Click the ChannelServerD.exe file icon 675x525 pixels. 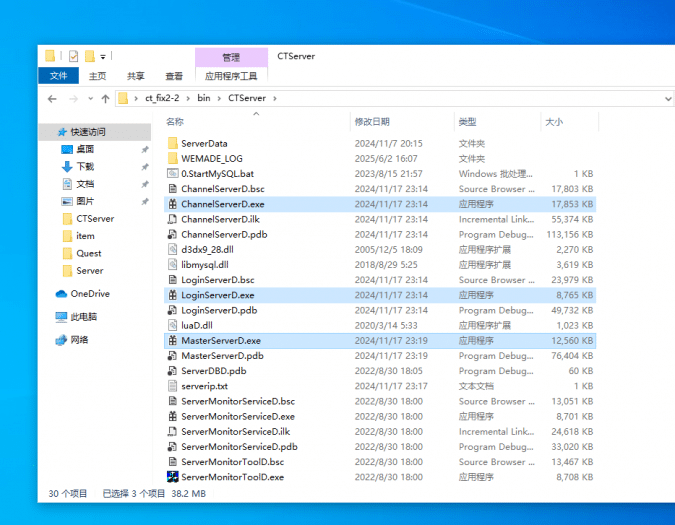[x=172, y=204]
